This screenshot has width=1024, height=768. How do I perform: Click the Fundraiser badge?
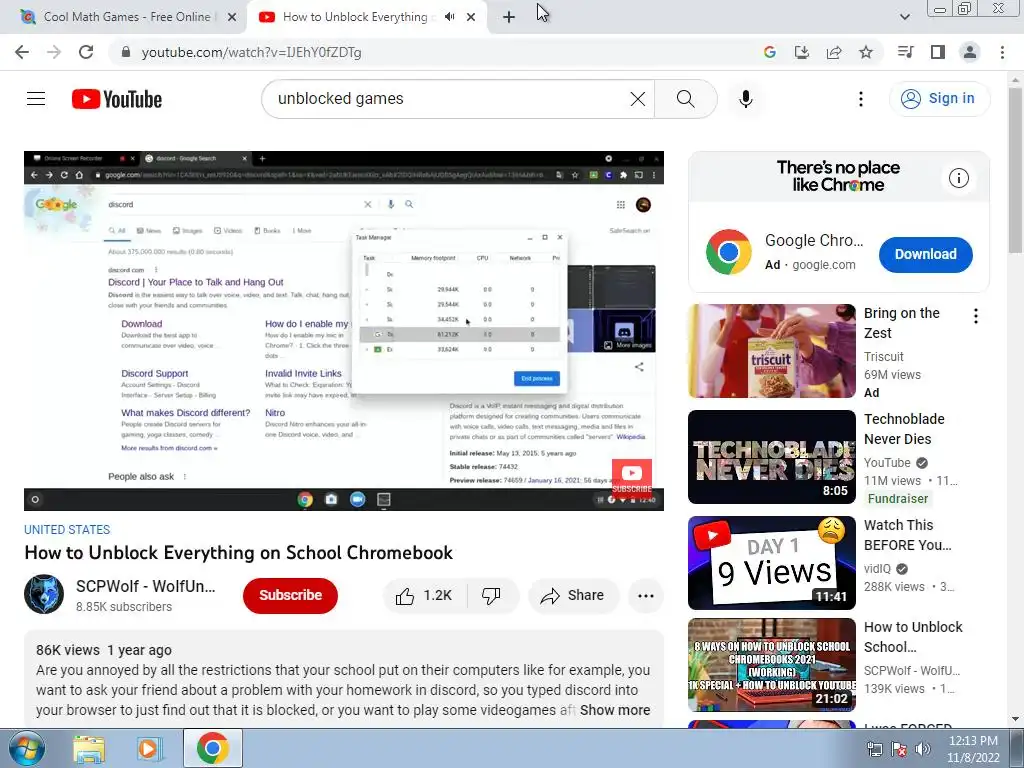coord(897,498)
